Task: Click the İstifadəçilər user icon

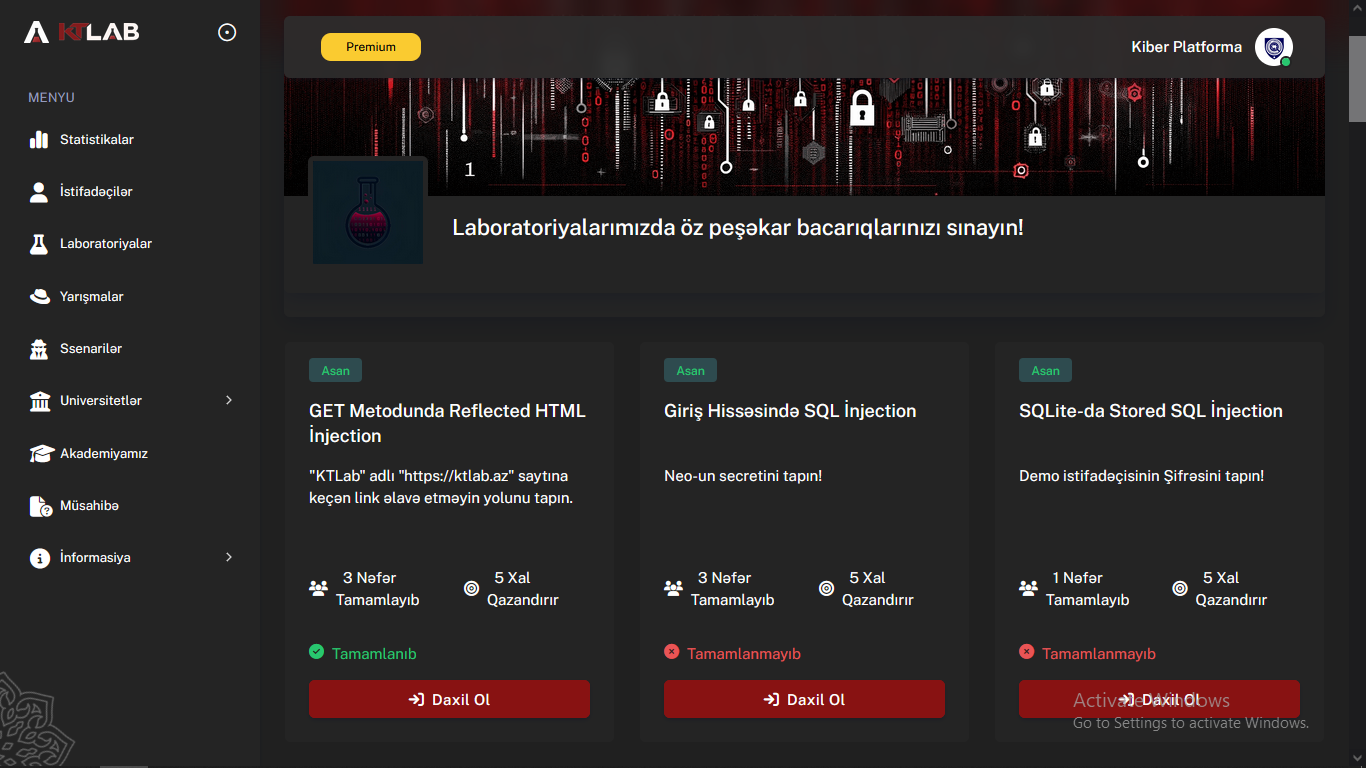Action: [x=39, y=192]
